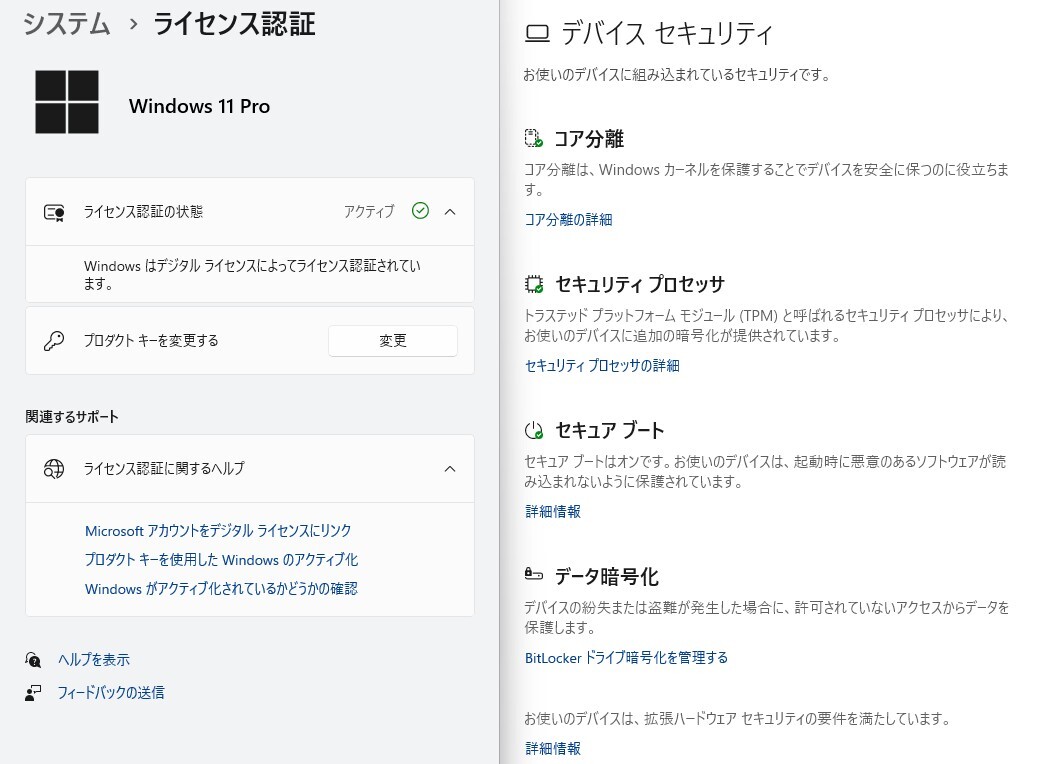Collapse the ライセンス認証の状態 section
This screenshot has height=764, width=1048.
point(450,212)
